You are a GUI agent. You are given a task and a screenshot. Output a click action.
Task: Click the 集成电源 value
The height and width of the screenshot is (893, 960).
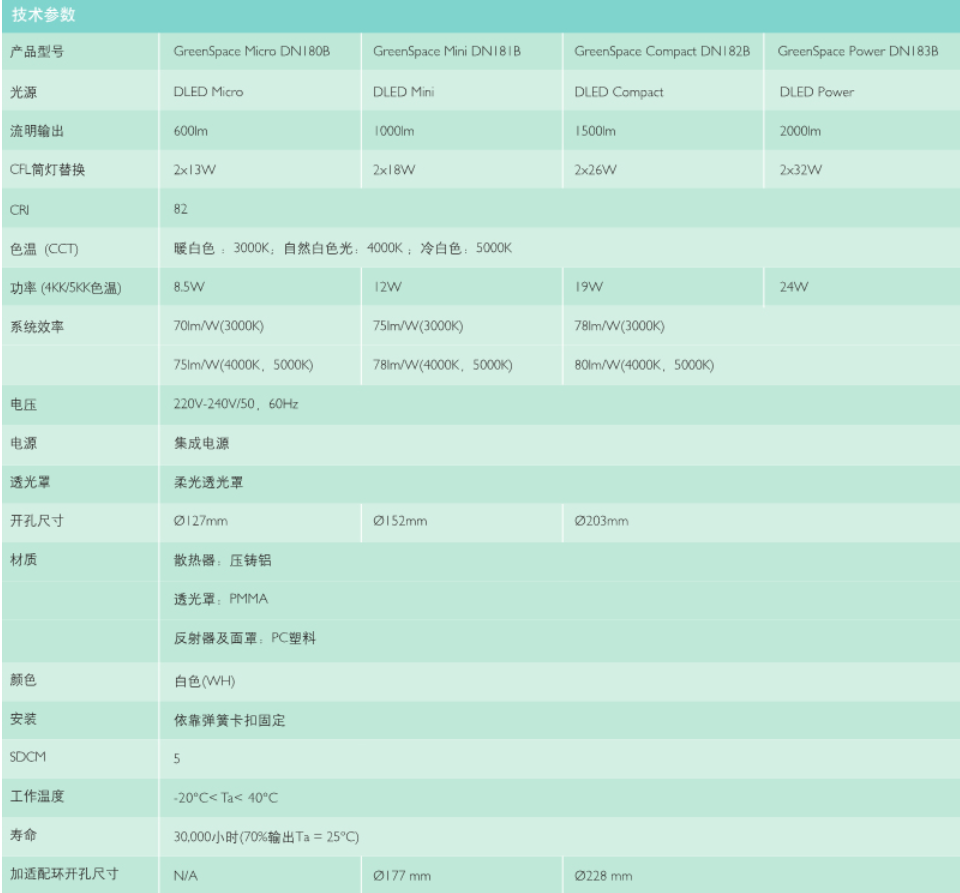pyautogui.click(x=201, y=443)
